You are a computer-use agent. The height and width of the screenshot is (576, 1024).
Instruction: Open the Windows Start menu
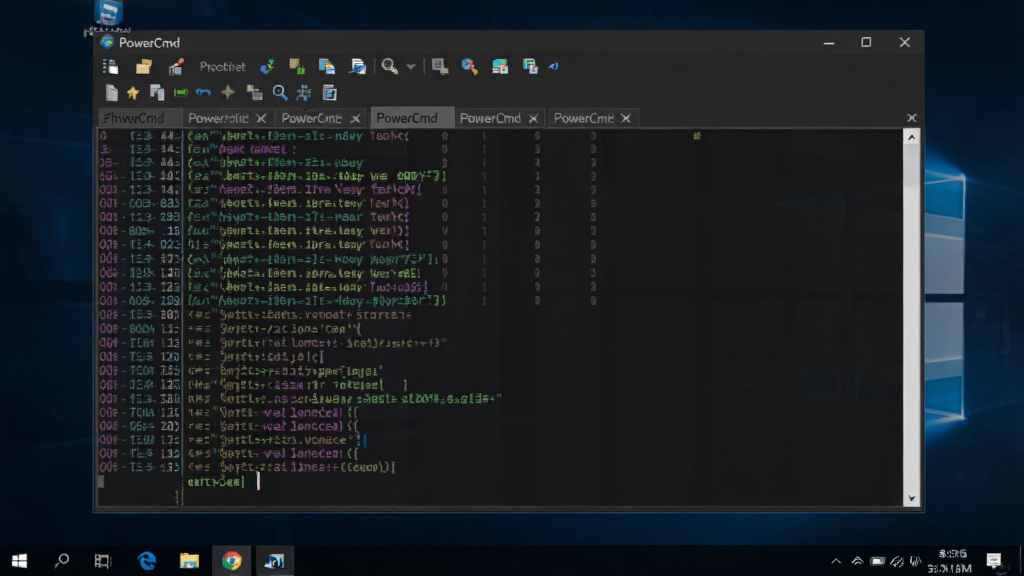pyautogui.click(x=20, y=561)
